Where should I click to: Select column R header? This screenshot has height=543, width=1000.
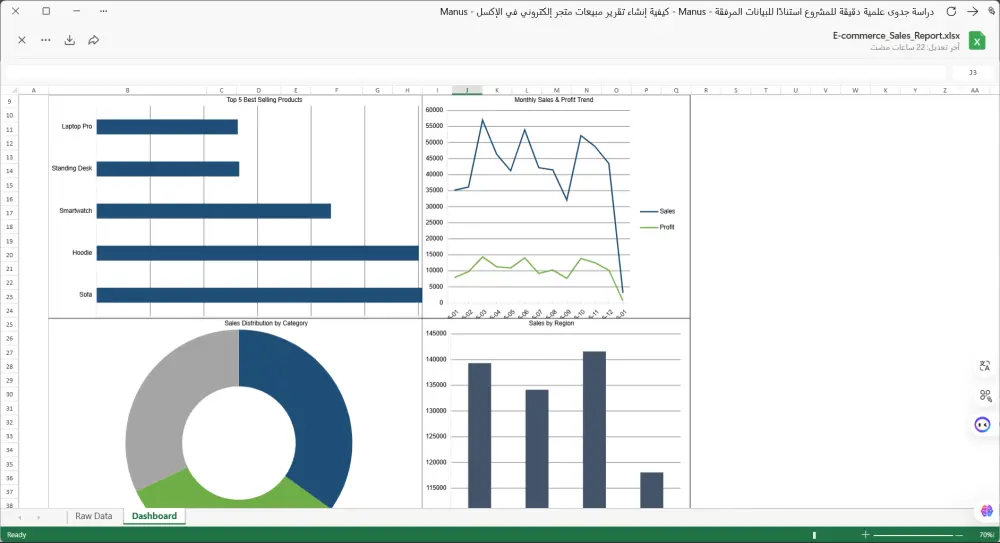pyautogui.click(x=705, y=90)
